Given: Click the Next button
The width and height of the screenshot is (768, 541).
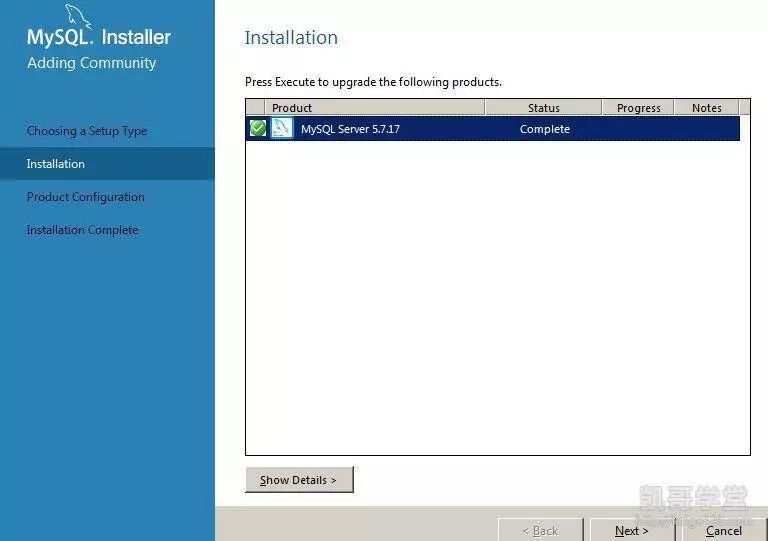Looking at the screenshot, I should 632,530.
